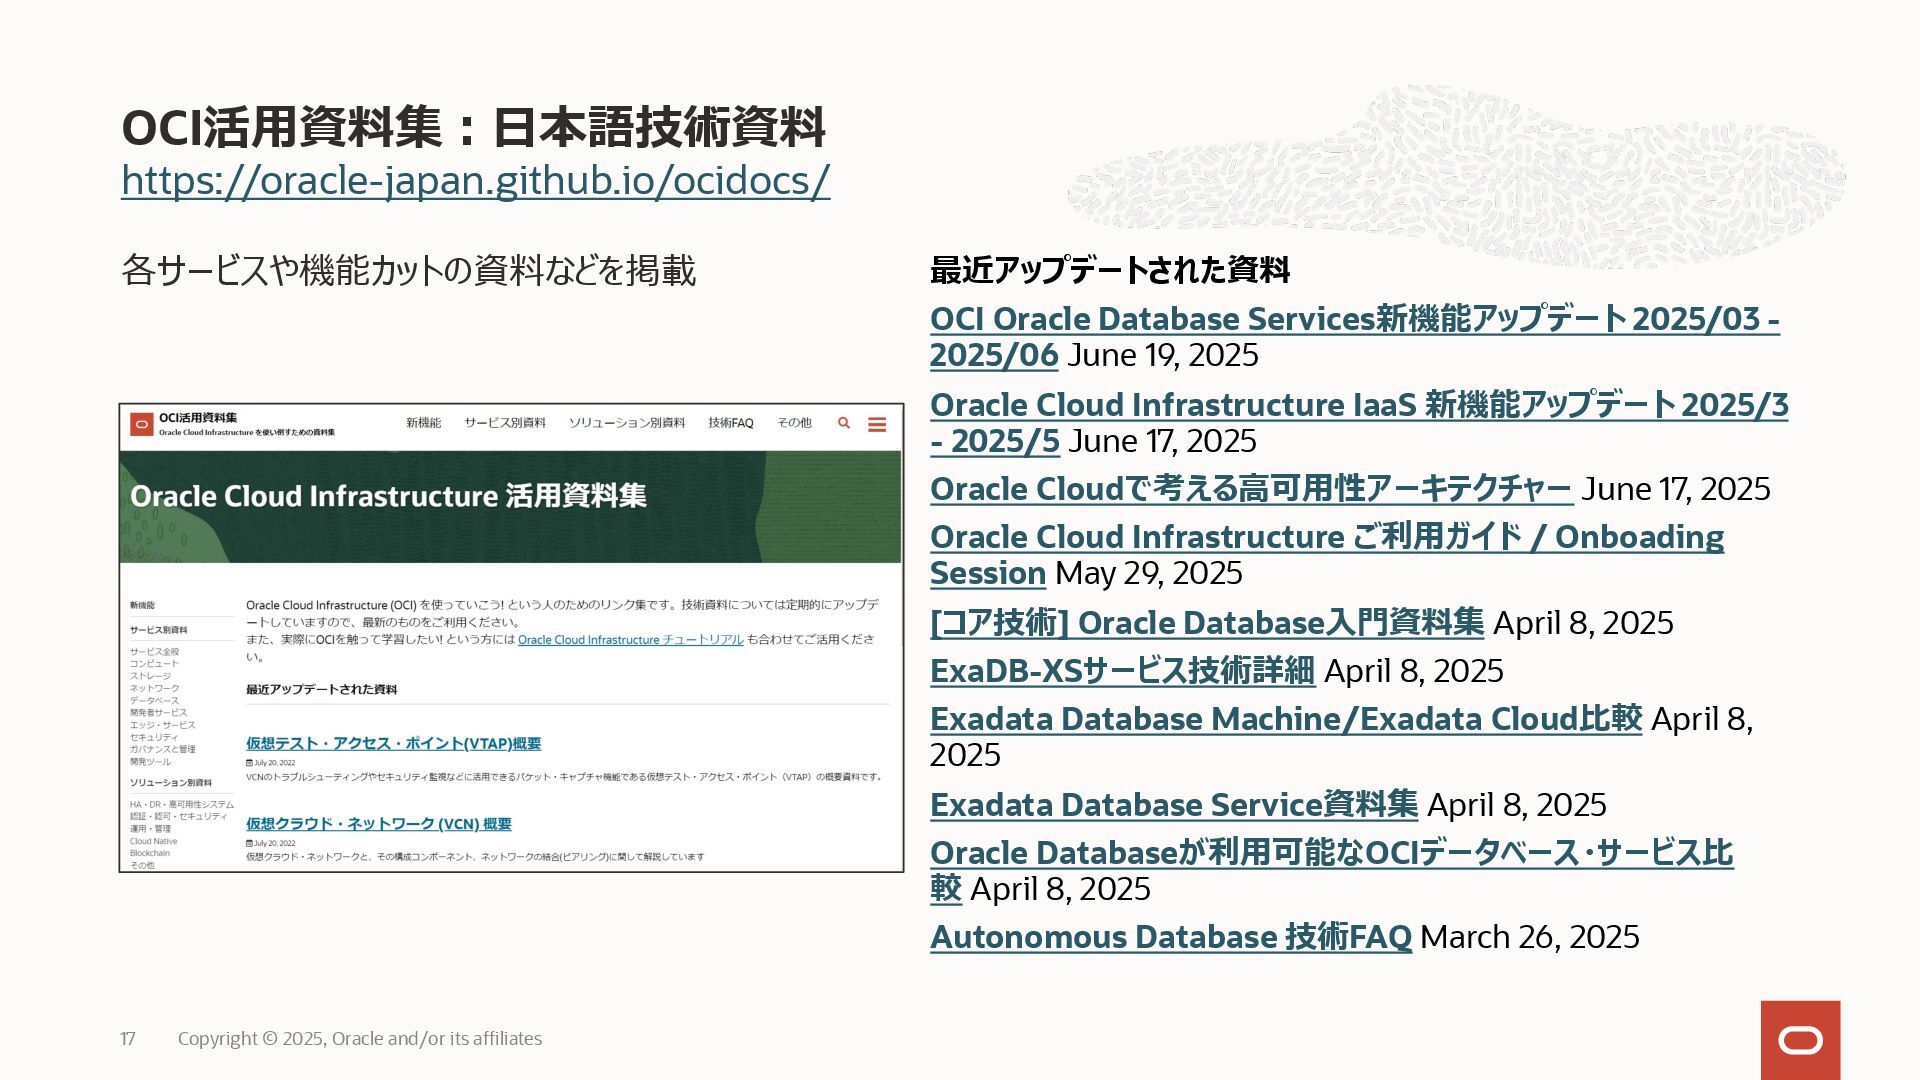Select HA・DR・高可用性システム in sidebar

[x=181, y=805]
